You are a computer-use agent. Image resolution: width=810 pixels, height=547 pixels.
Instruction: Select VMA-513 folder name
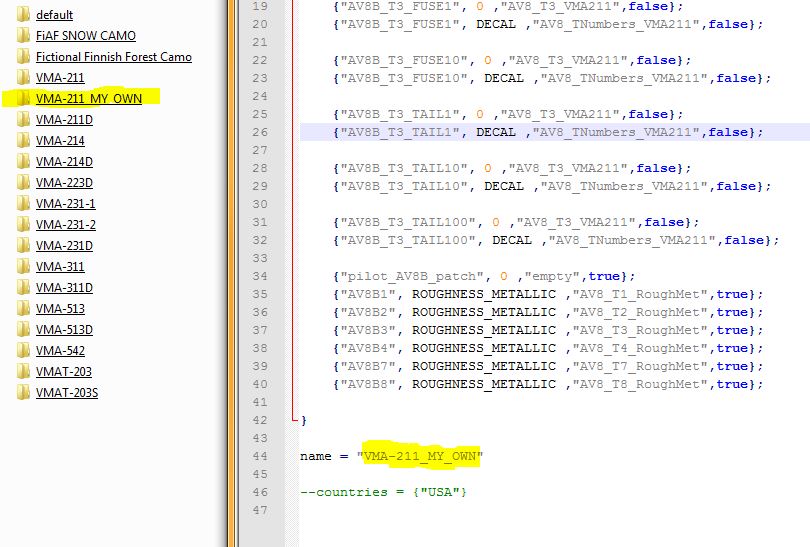coord(60,309)
